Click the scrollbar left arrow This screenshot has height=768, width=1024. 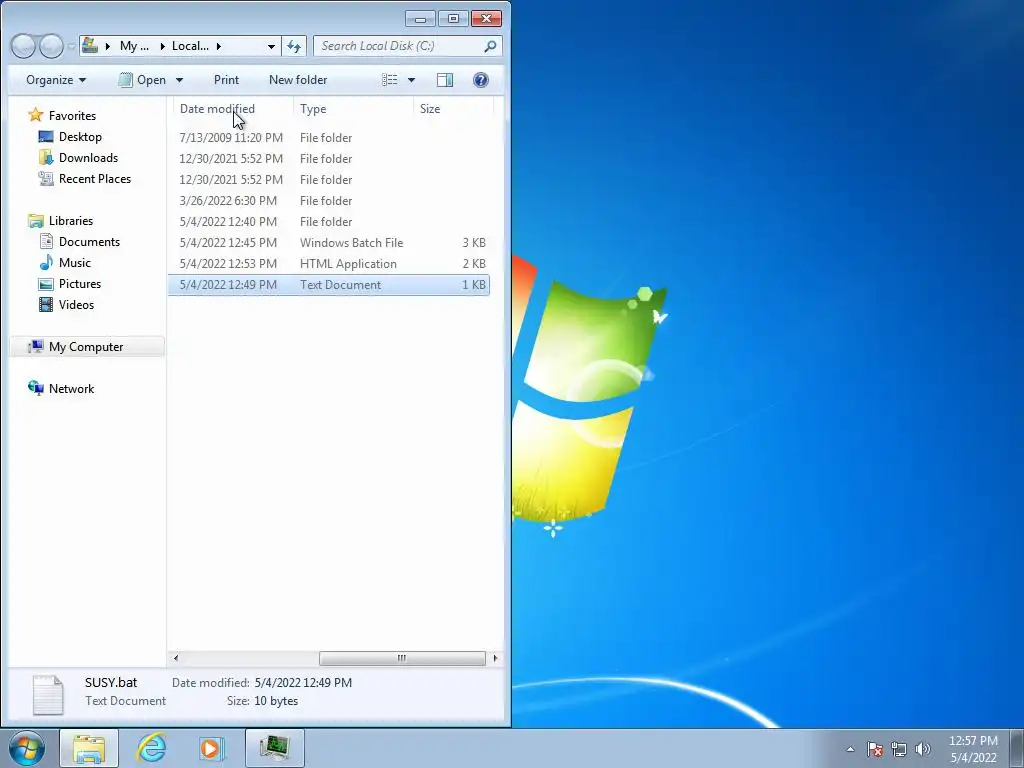175,658
